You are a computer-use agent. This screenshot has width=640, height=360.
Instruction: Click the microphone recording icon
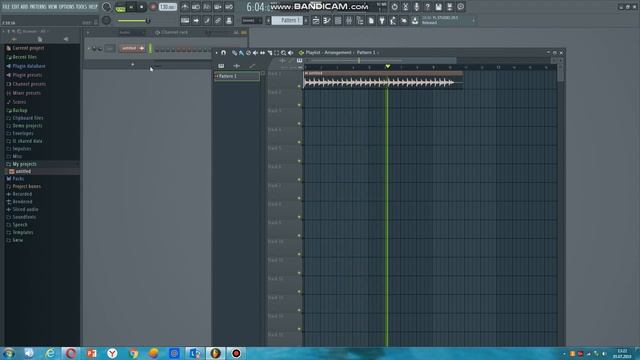click(416, 7)
